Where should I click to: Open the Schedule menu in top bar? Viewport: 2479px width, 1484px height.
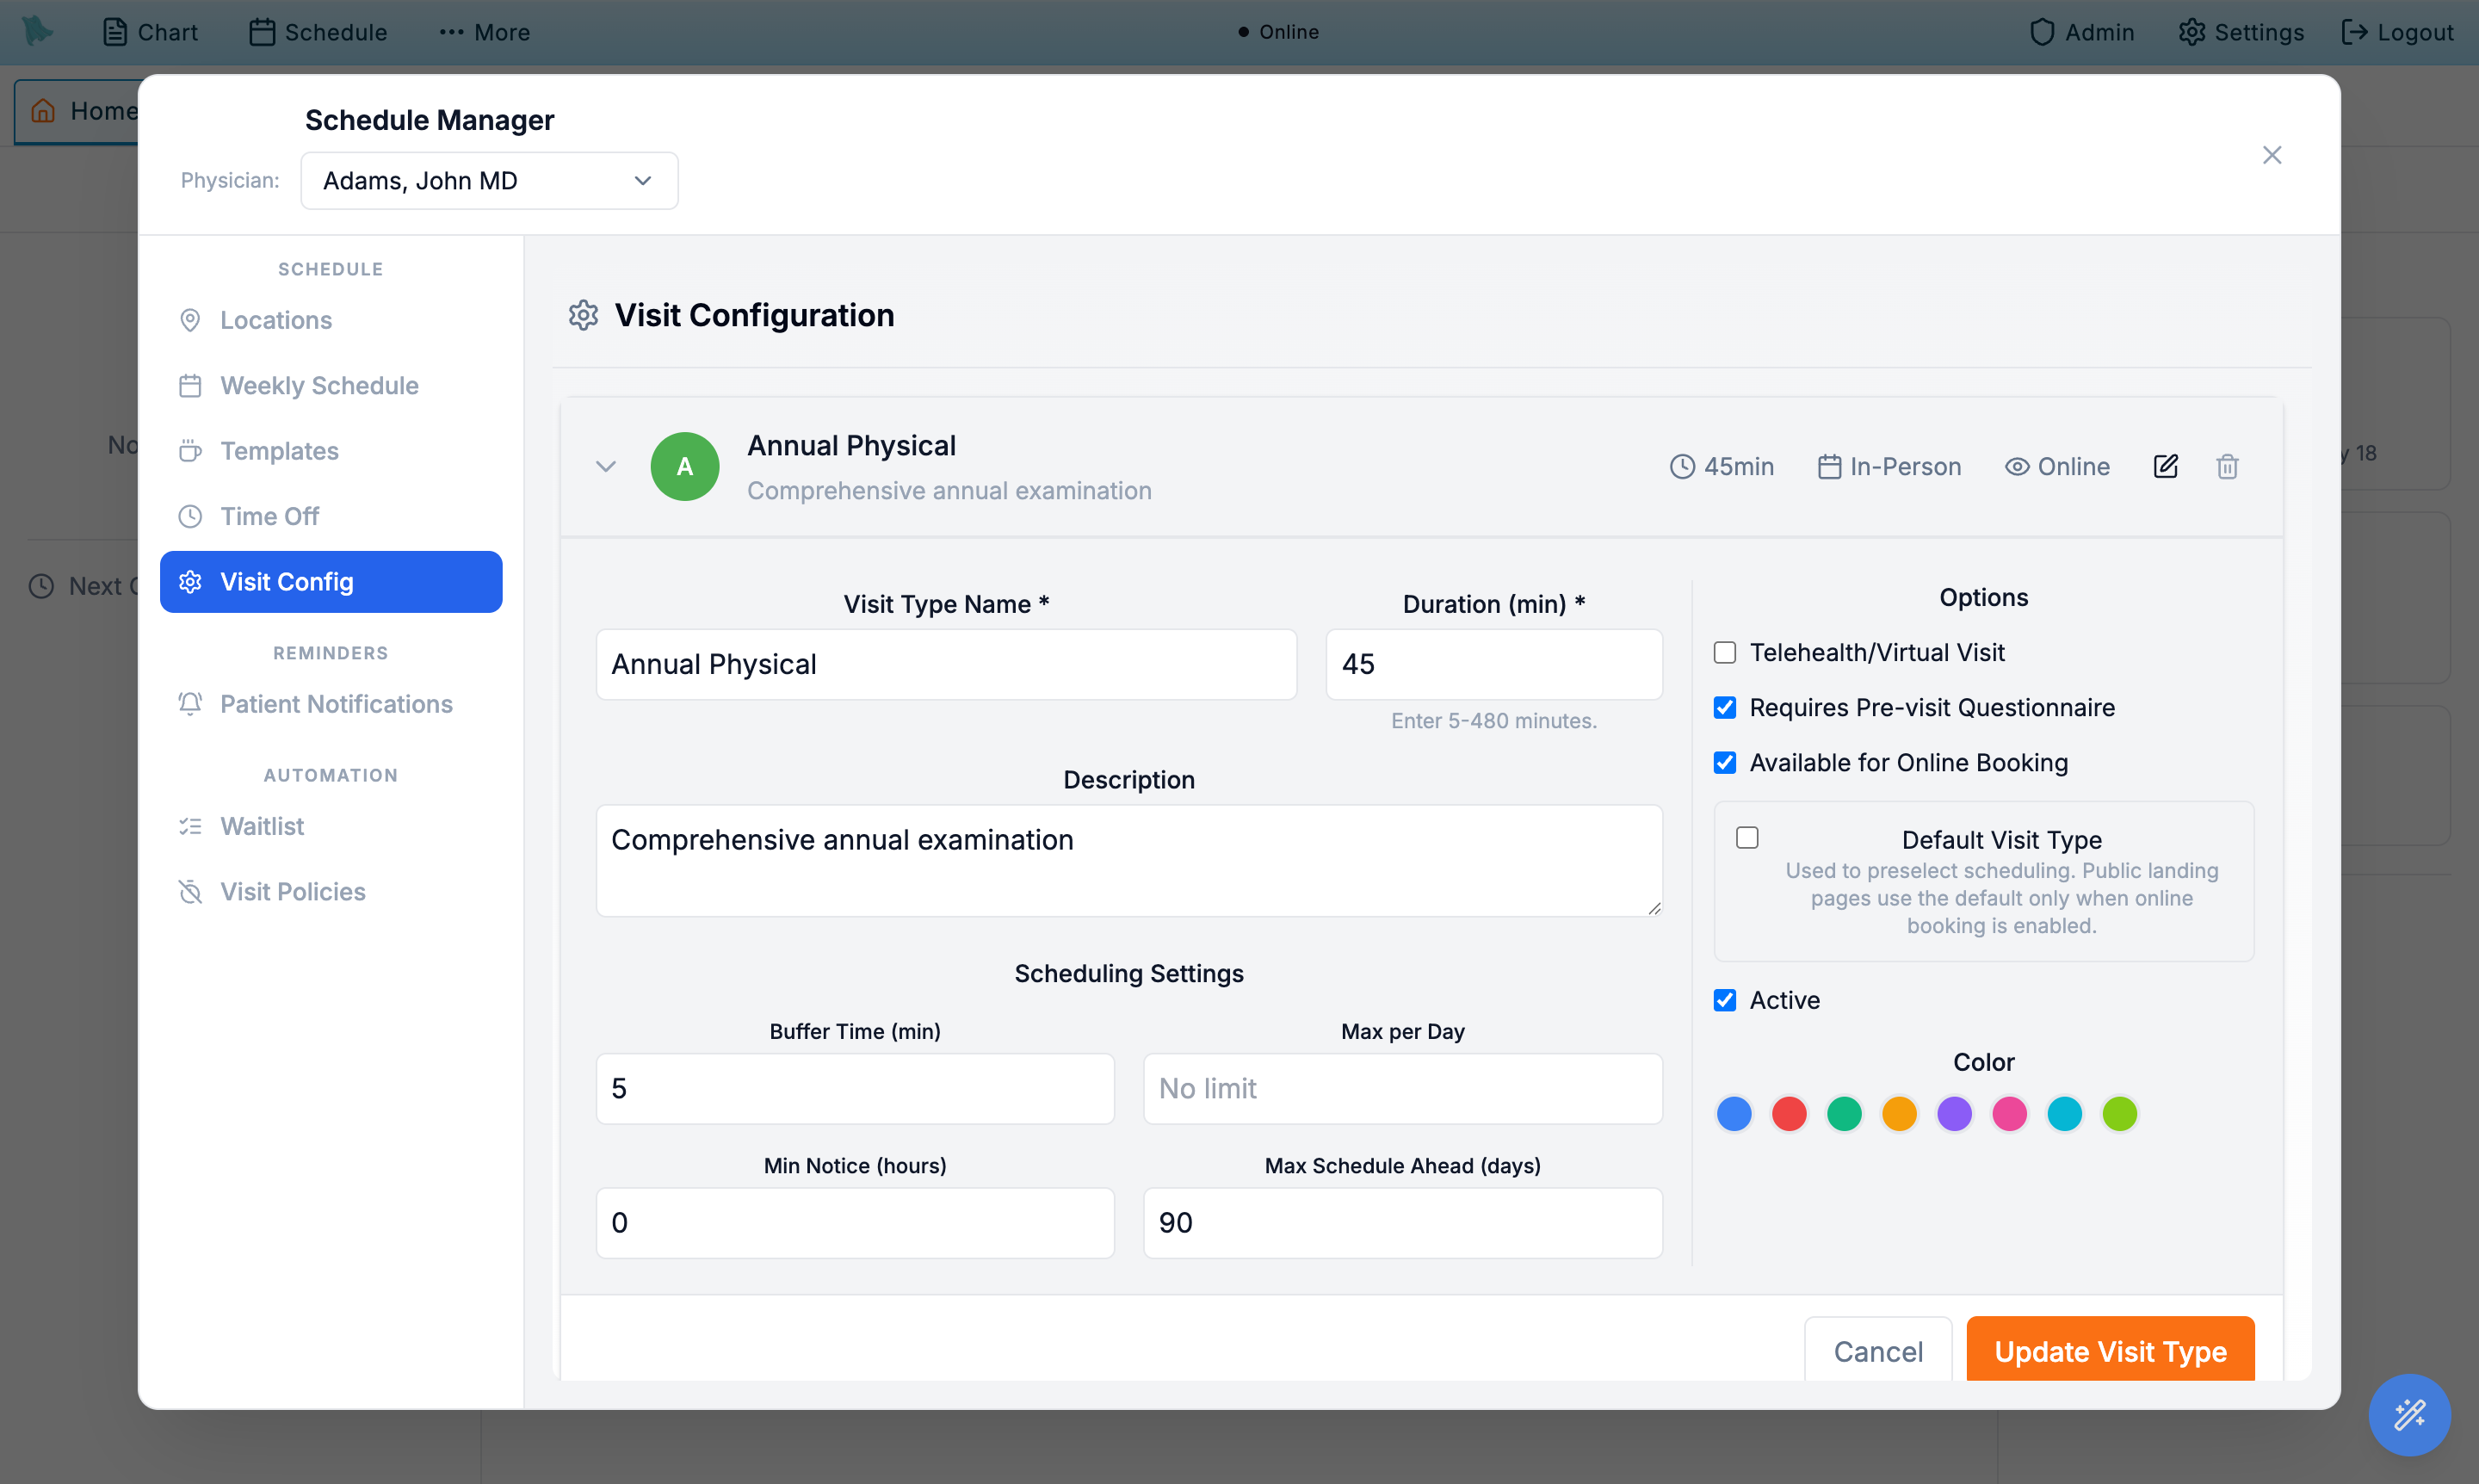(318, 32)
